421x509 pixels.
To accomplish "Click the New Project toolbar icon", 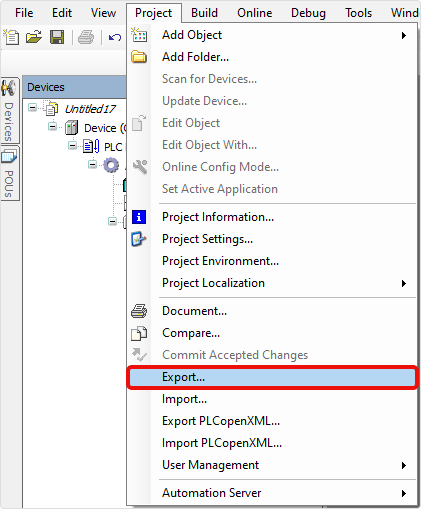I will click(x=11, y=37).
